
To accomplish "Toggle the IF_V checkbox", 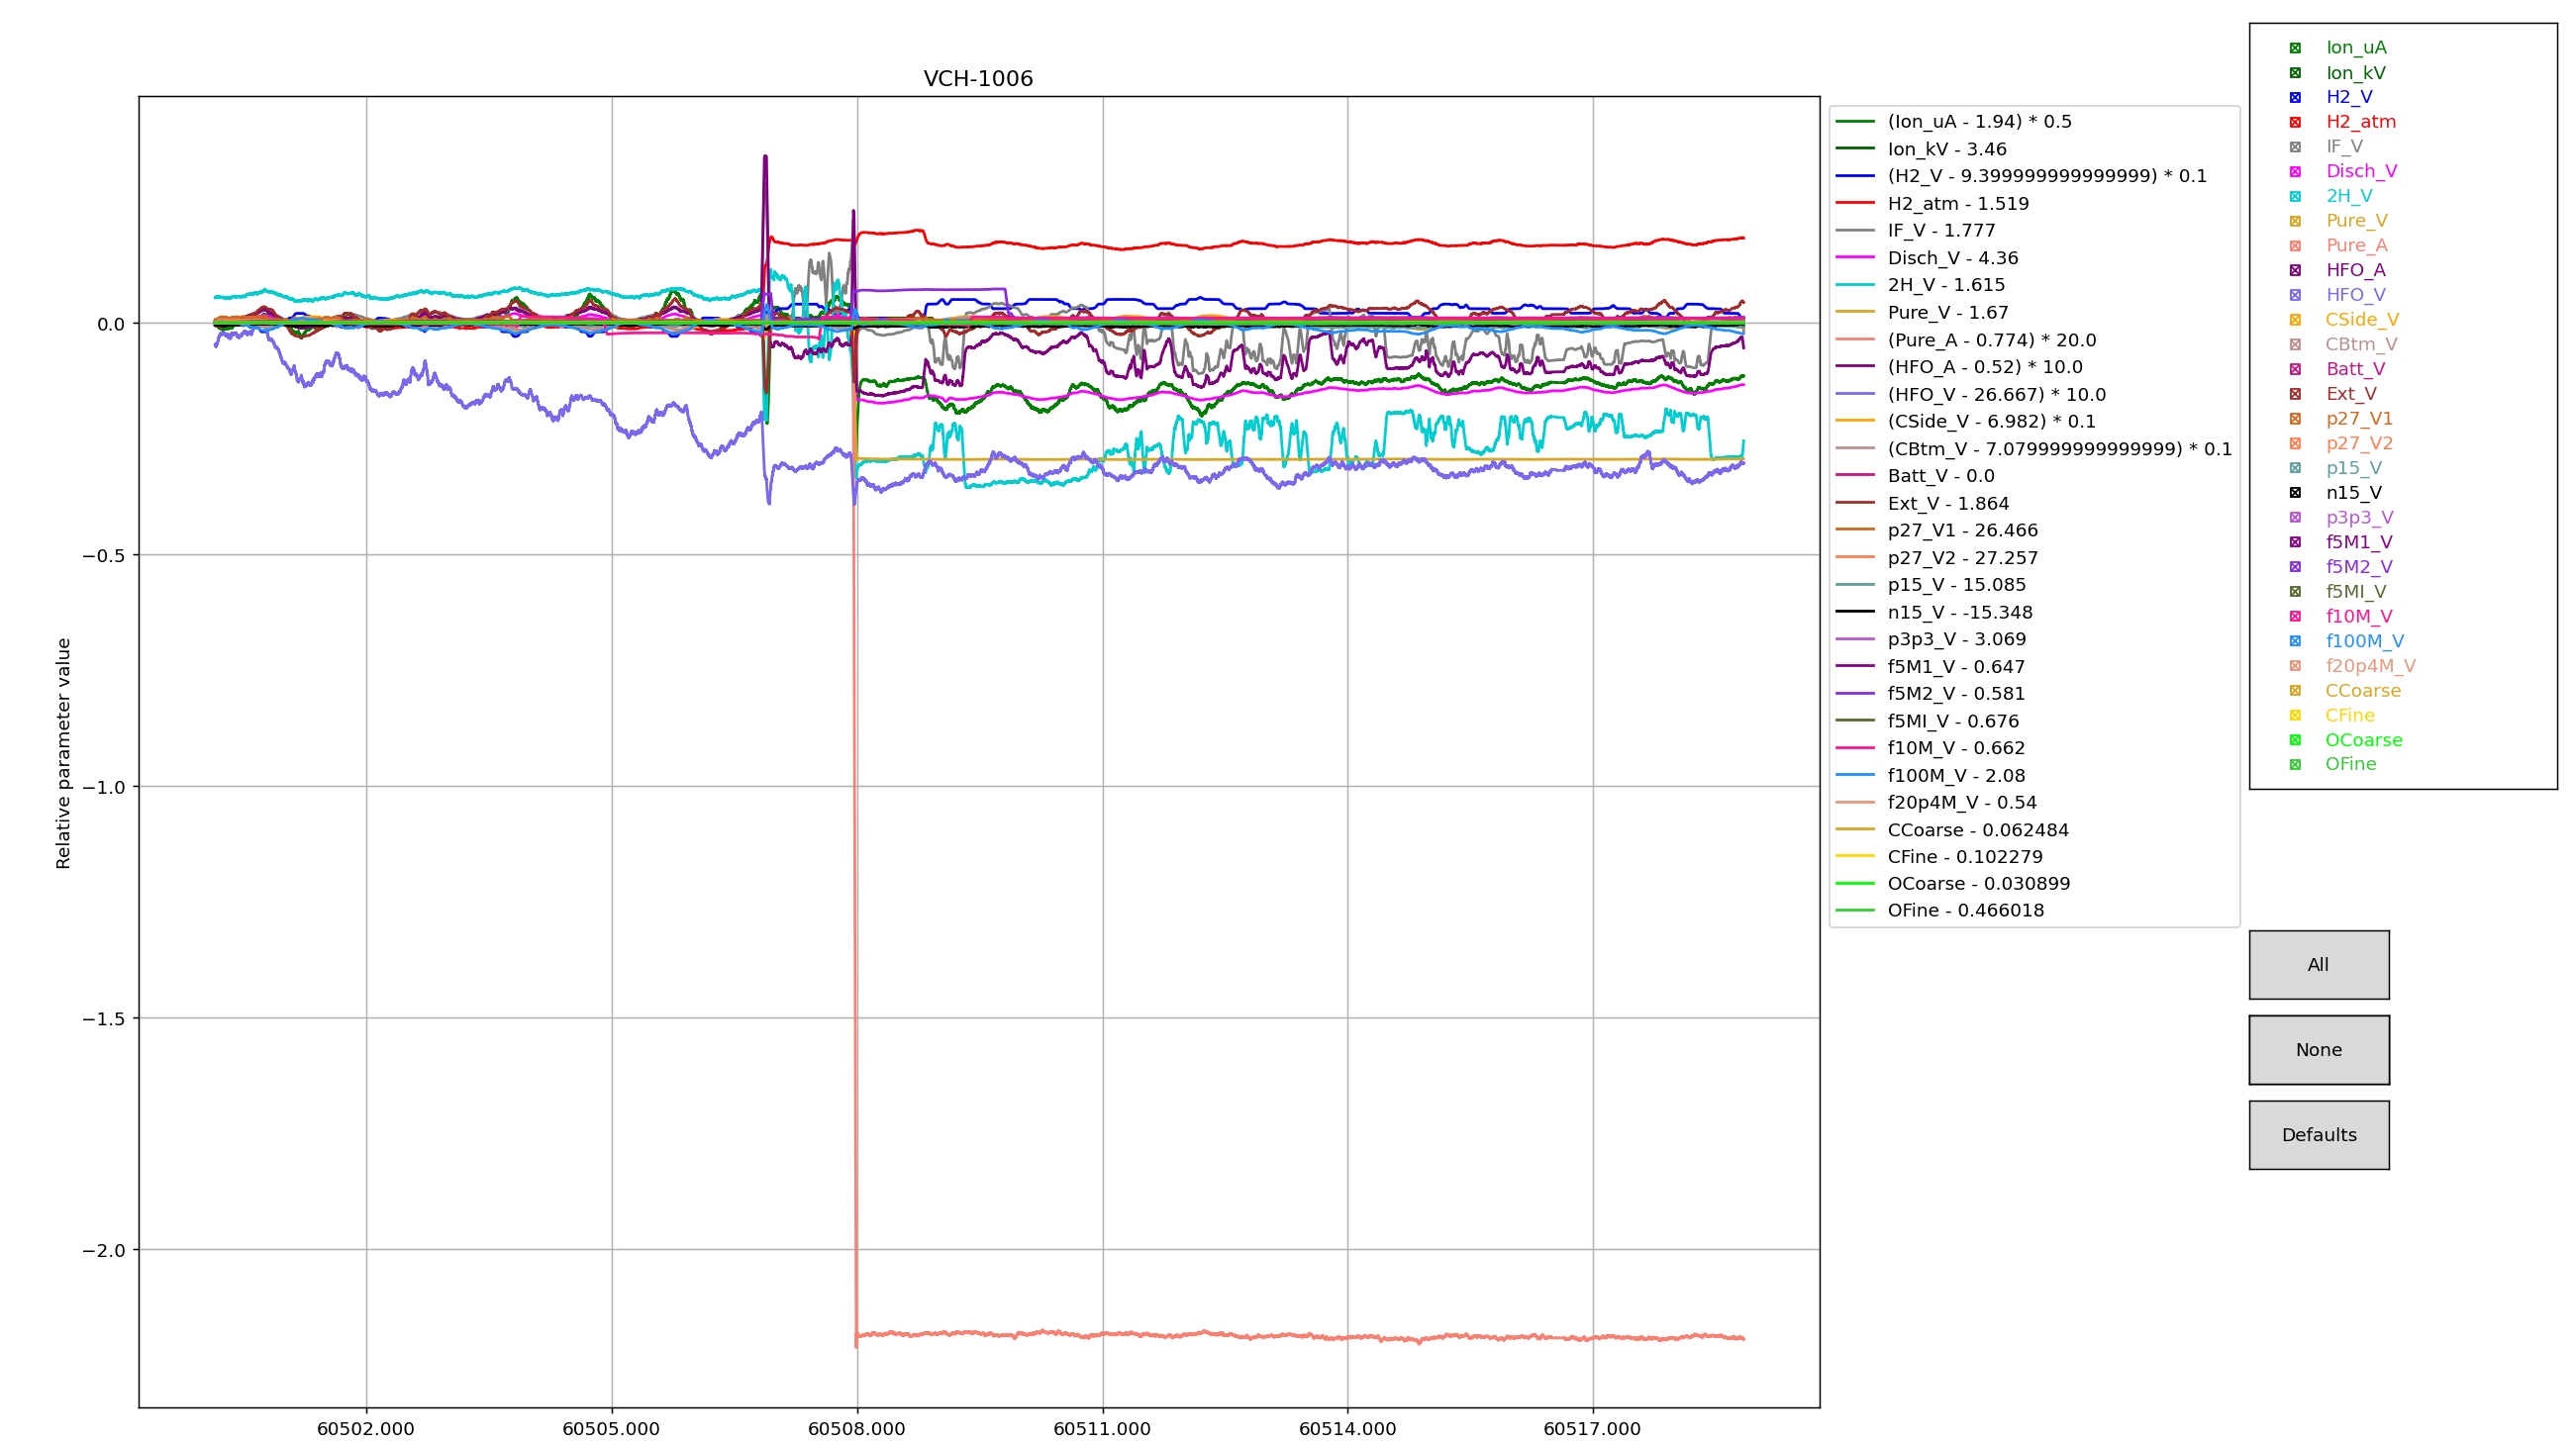I will click(x=2295, y=147).
